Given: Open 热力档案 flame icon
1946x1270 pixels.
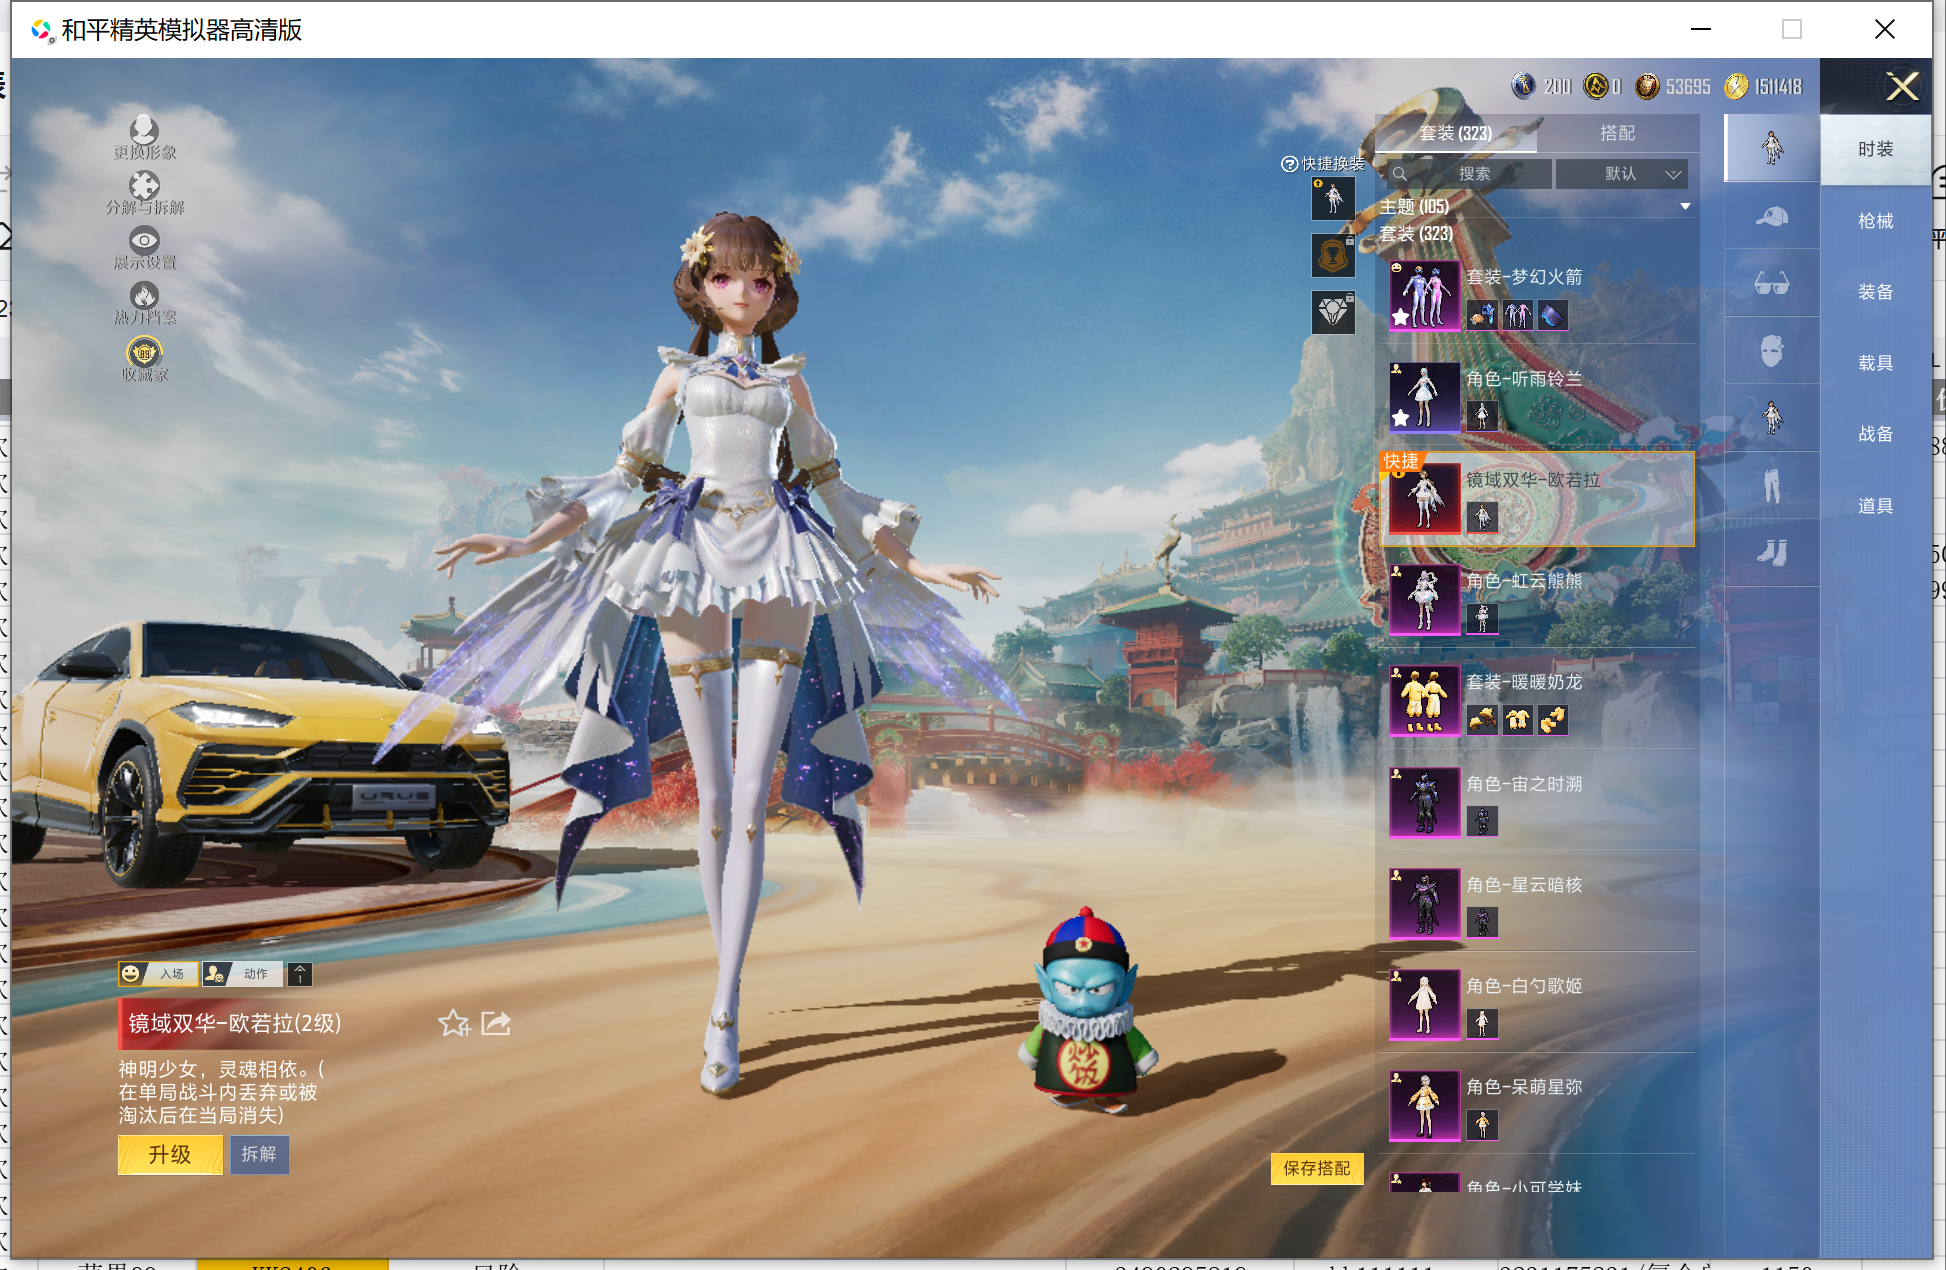Looking at the screenshot, I should [x=144, y=297].
